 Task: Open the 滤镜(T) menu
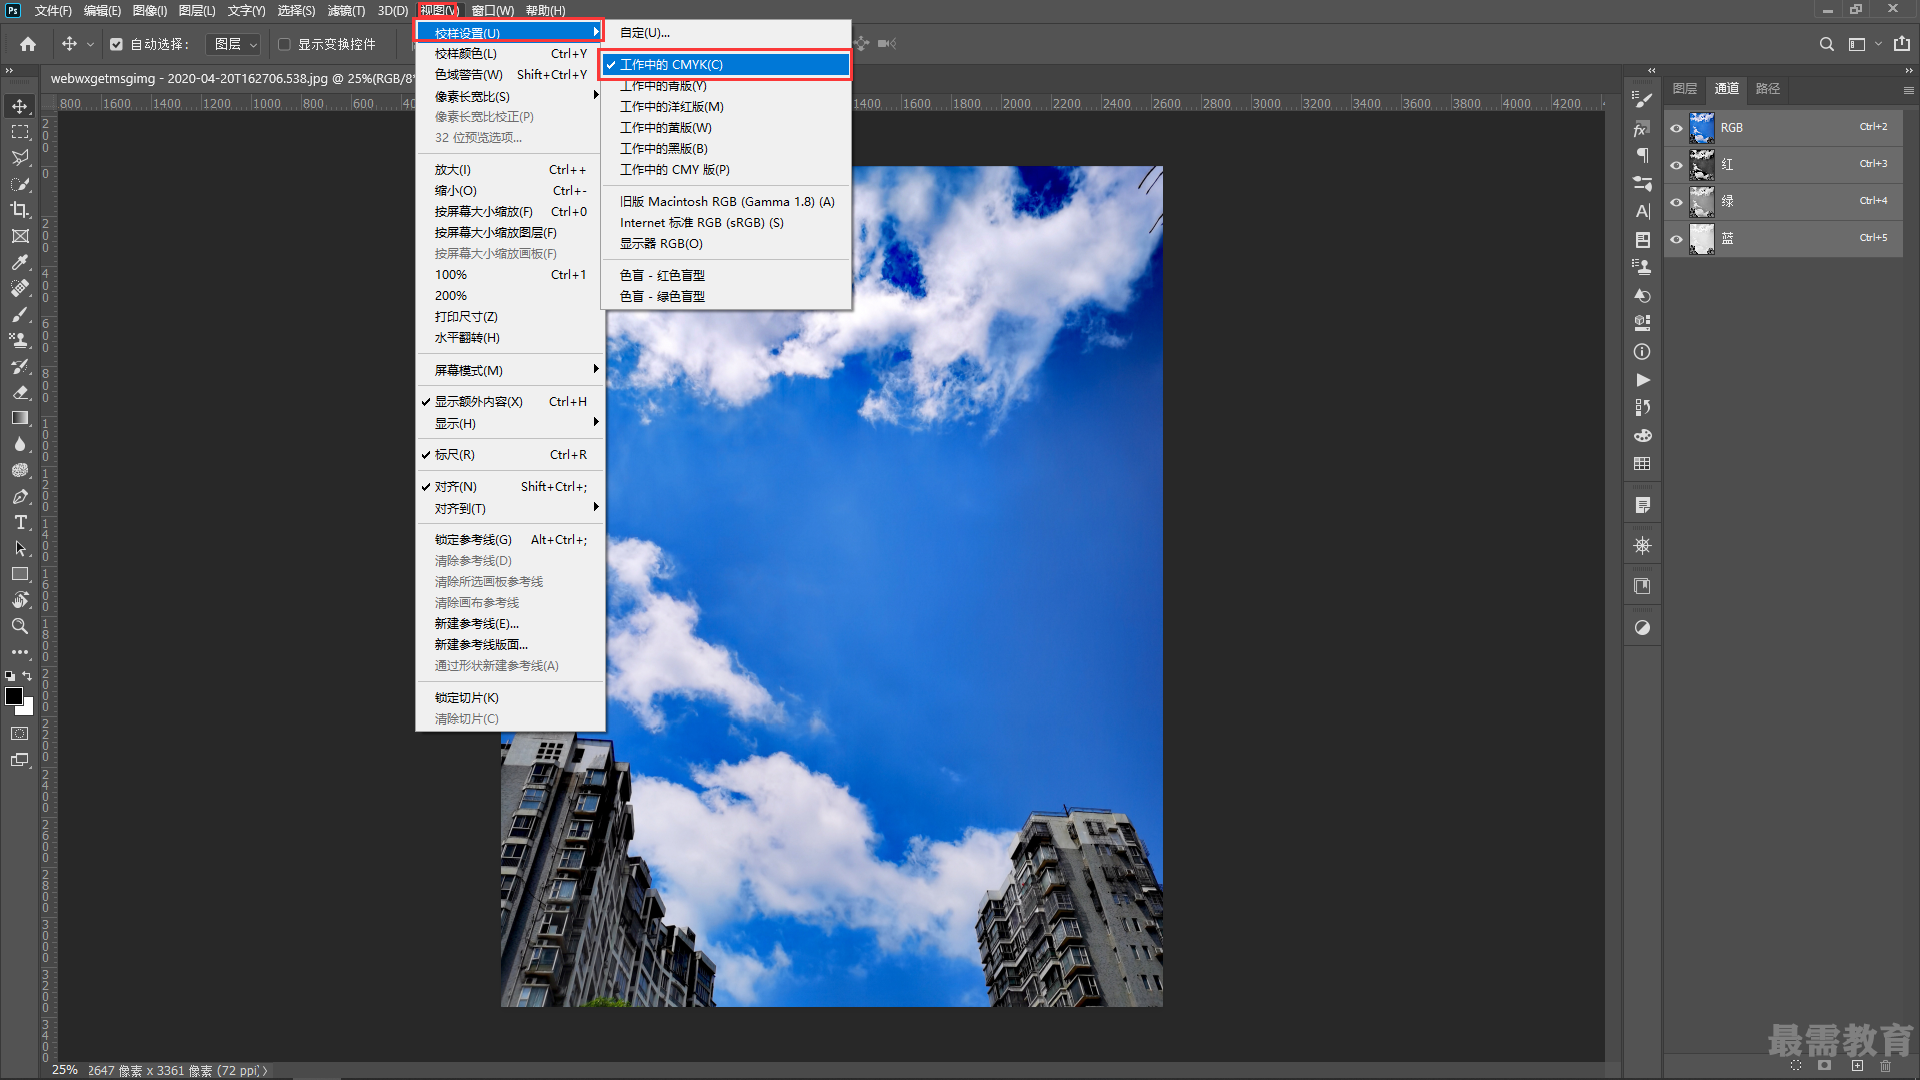tap(346, 11)
